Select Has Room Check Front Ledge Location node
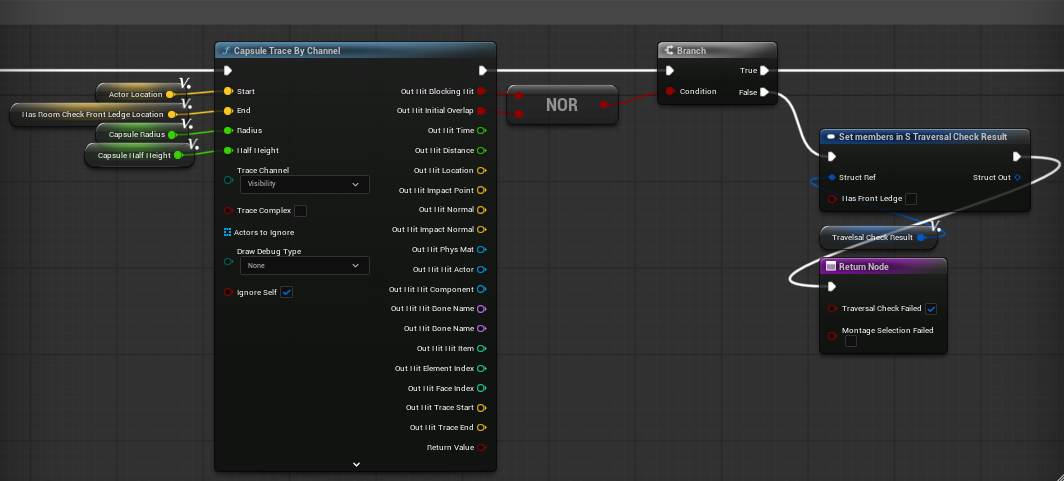 (98, 115)
